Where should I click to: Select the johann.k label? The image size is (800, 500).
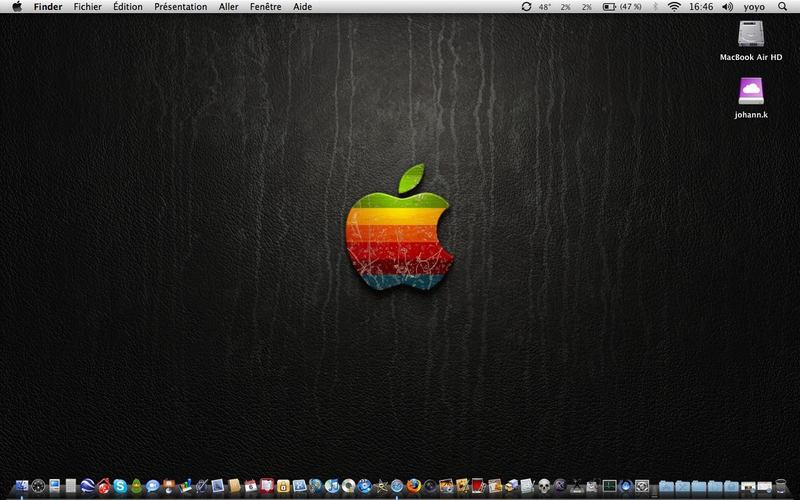pos(751,114)
